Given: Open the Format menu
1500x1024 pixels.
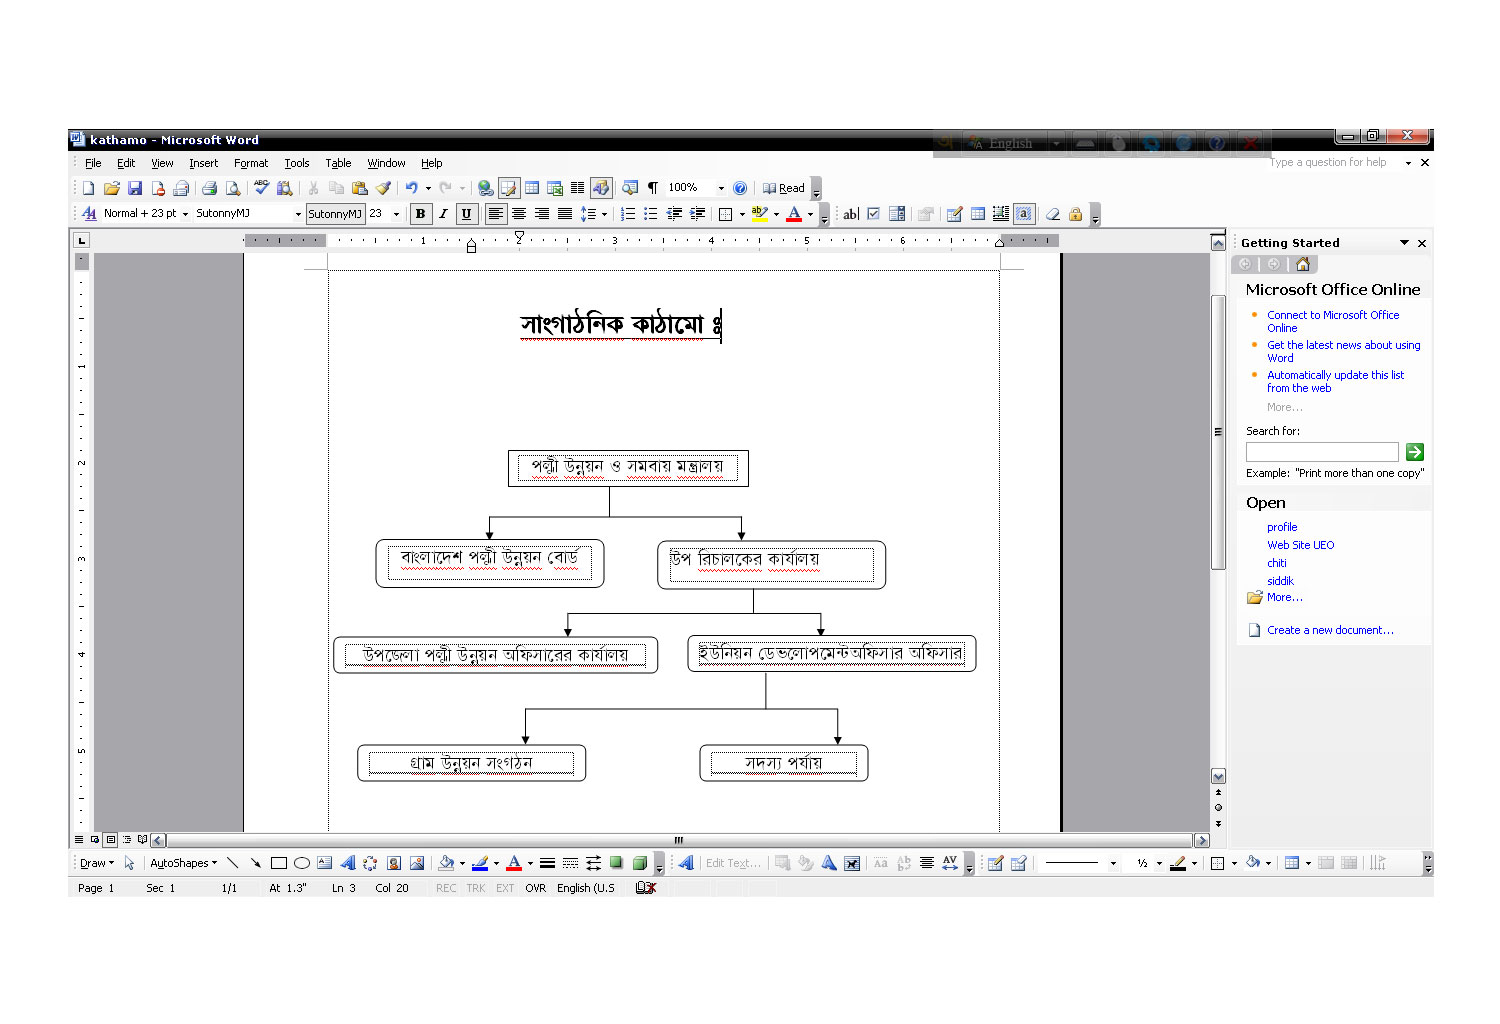Looking at the screenshot, I should pyautogui.click(x=251, y=163).
